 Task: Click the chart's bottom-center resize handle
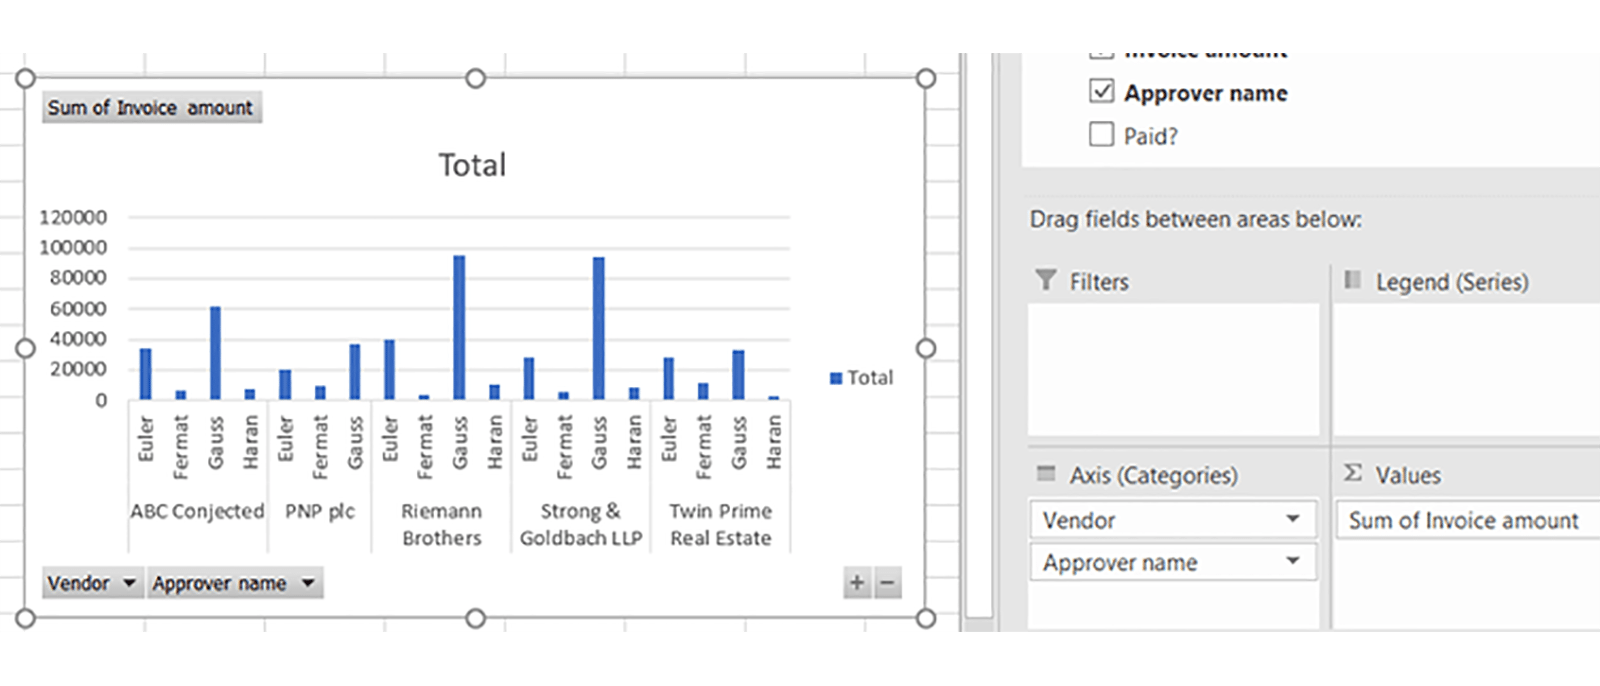(476, 619)
